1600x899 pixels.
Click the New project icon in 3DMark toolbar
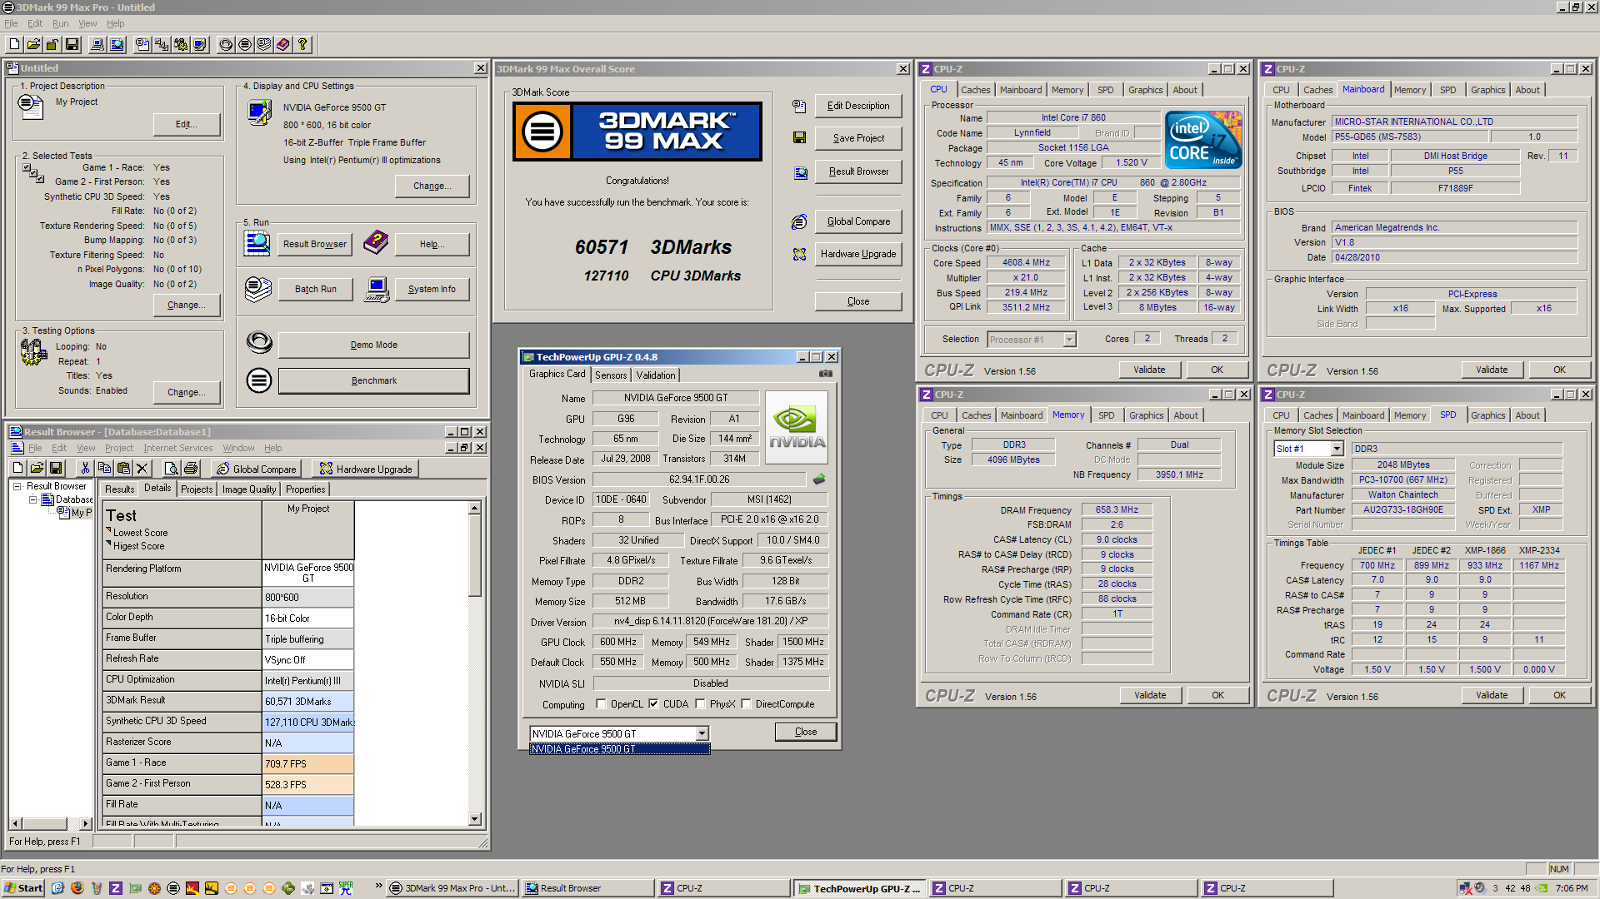(x=14, y=44)
